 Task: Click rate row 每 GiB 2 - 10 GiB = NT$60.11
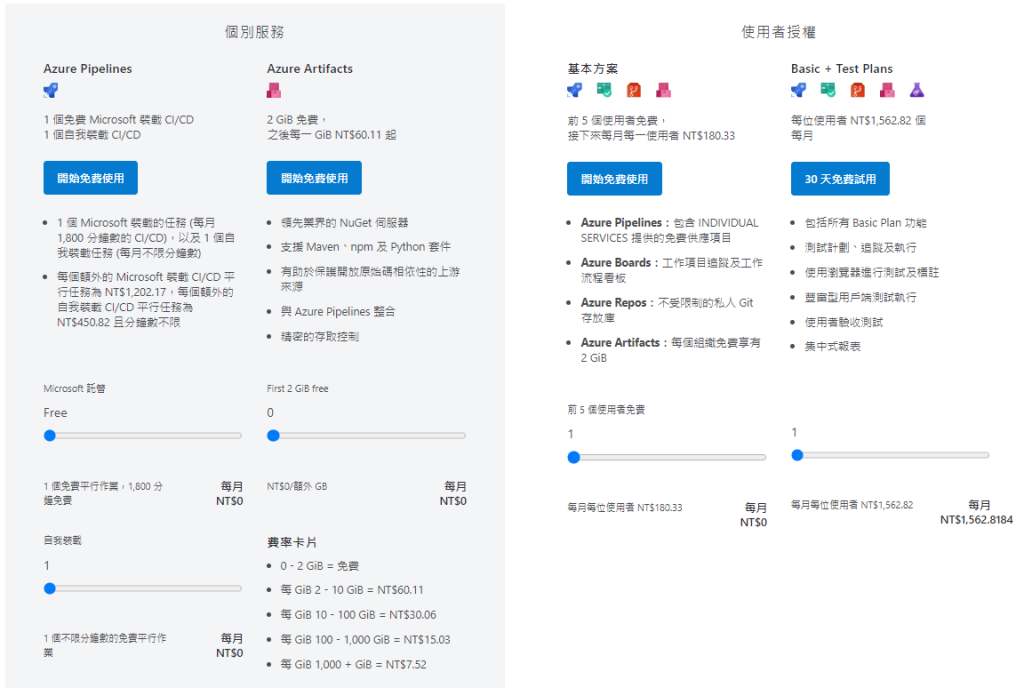click(x=352, y=590)
